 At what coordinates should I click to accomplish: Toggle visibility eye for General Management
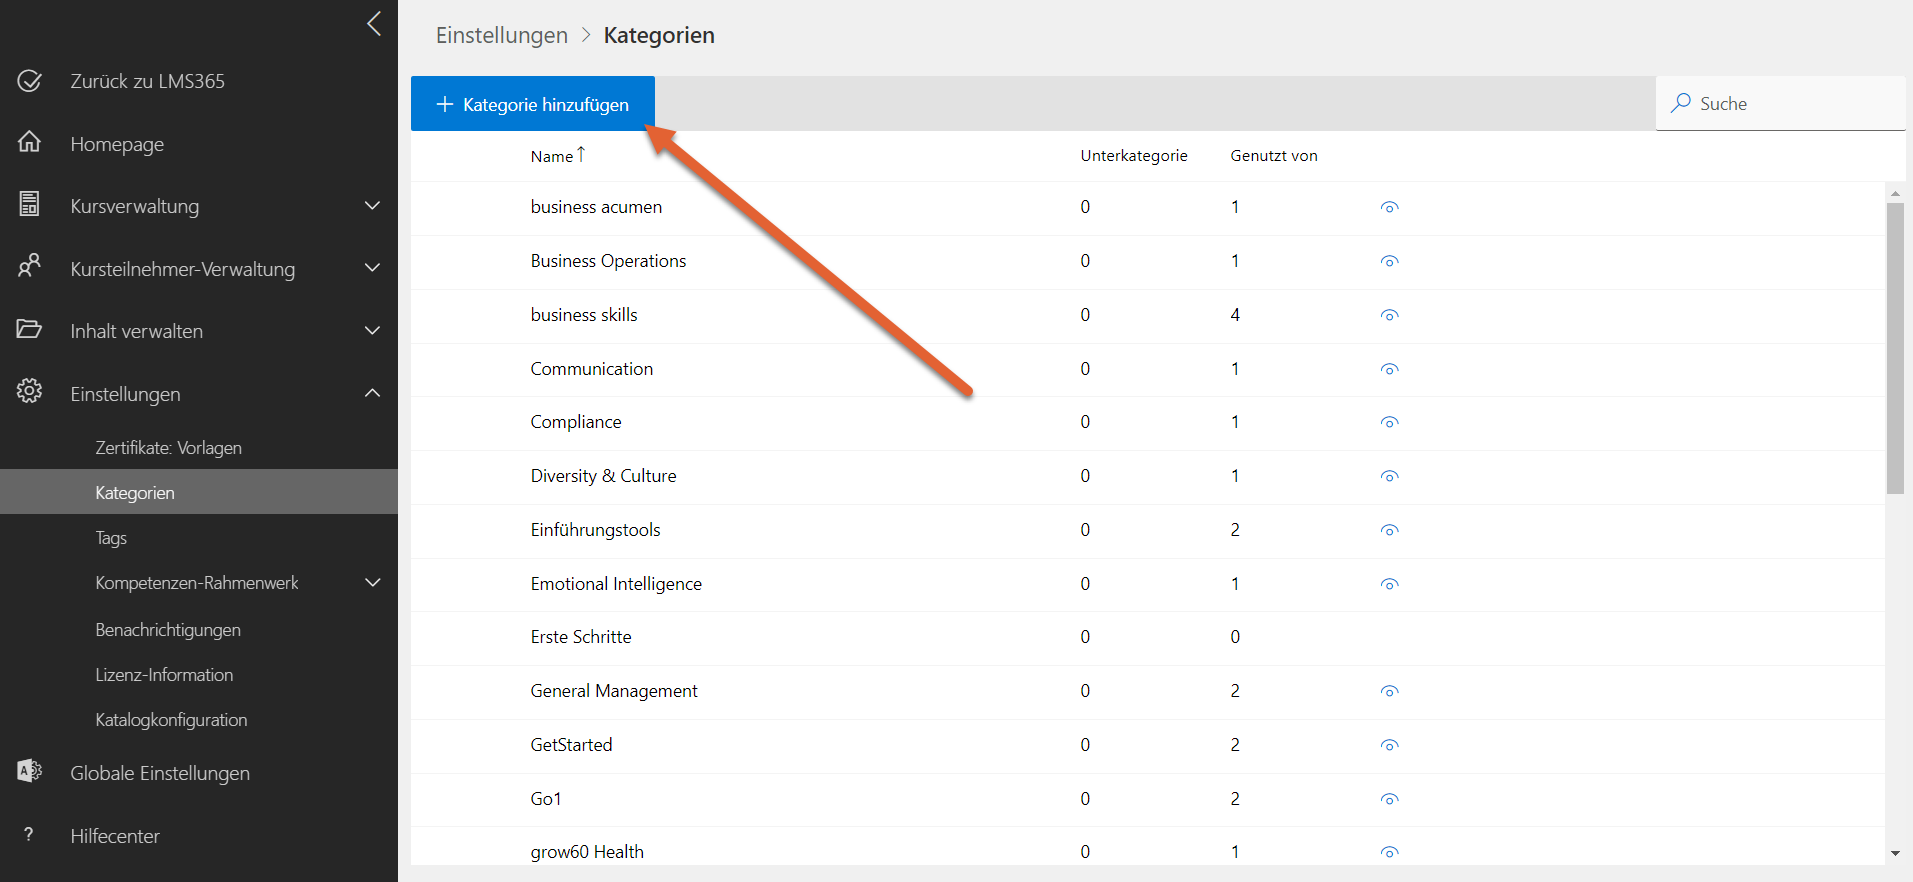1389,692
